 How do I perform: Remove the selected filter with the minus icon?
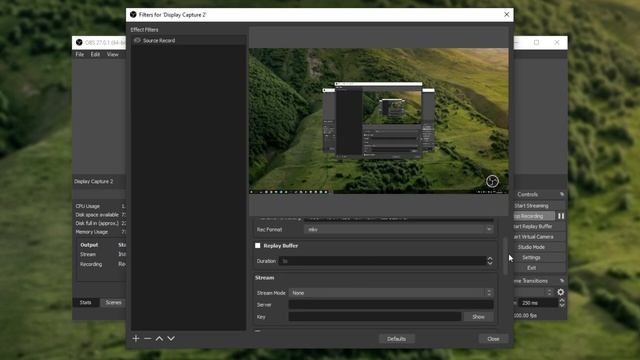tap(148, 338)
